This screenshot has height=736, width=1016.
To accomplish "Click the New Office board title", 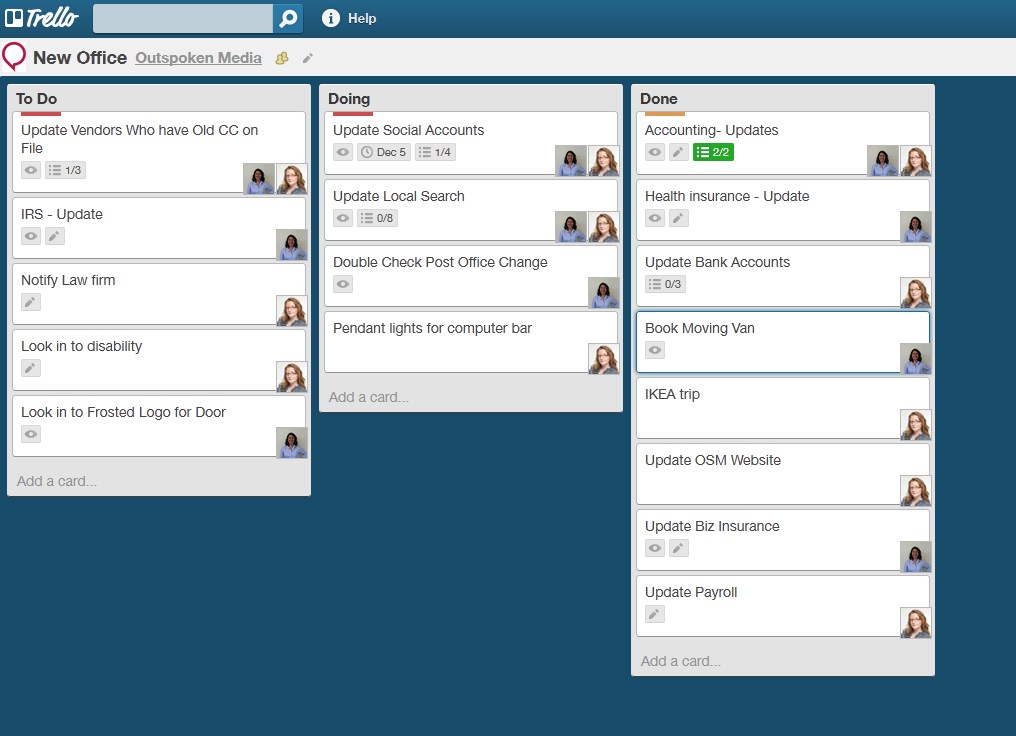I will [x=80, y=58].
